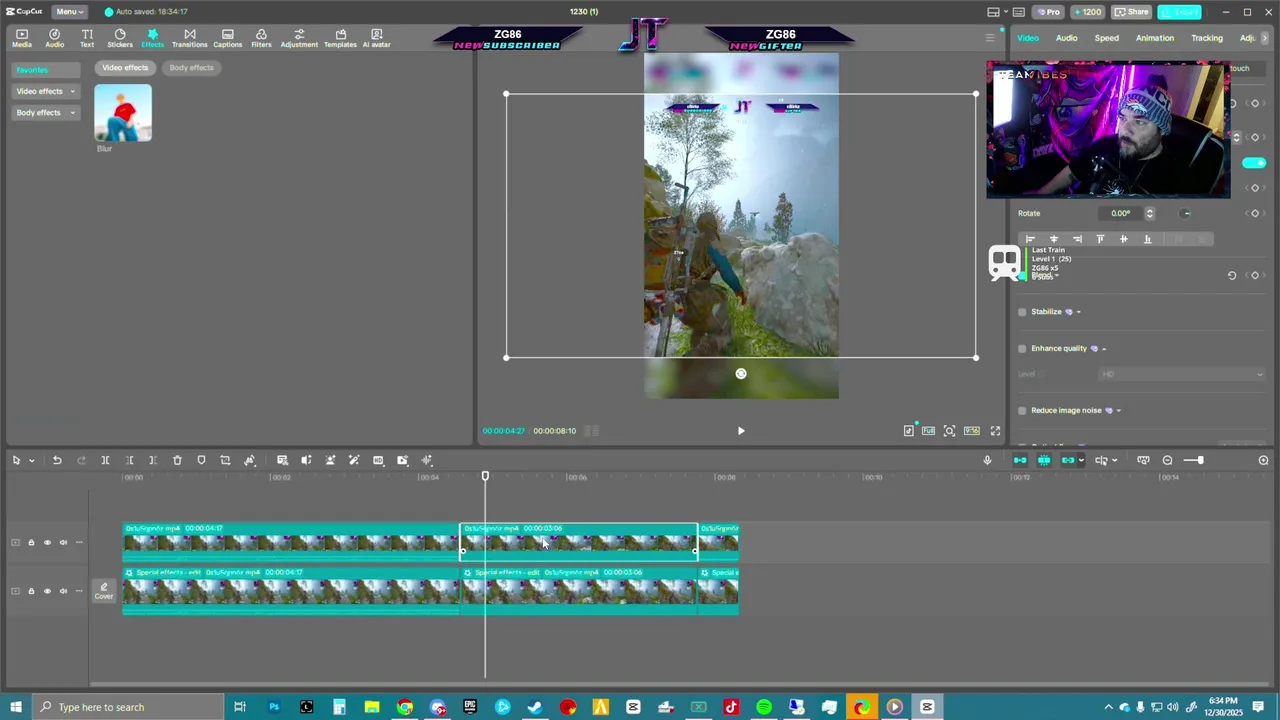This screenshot has width=1280, height=720.
Task: Select the Body effects pill tab
Action: [191, 68]
